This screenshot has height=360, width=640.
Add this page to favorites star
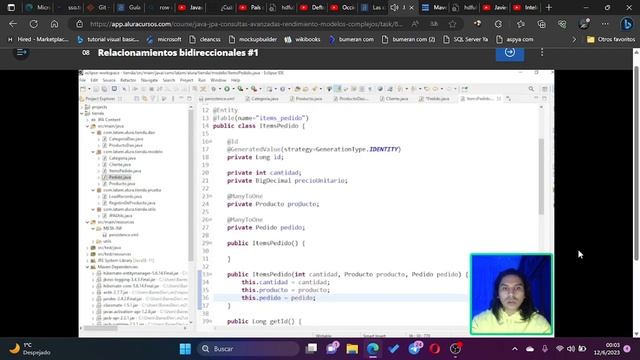click(452, 24)
